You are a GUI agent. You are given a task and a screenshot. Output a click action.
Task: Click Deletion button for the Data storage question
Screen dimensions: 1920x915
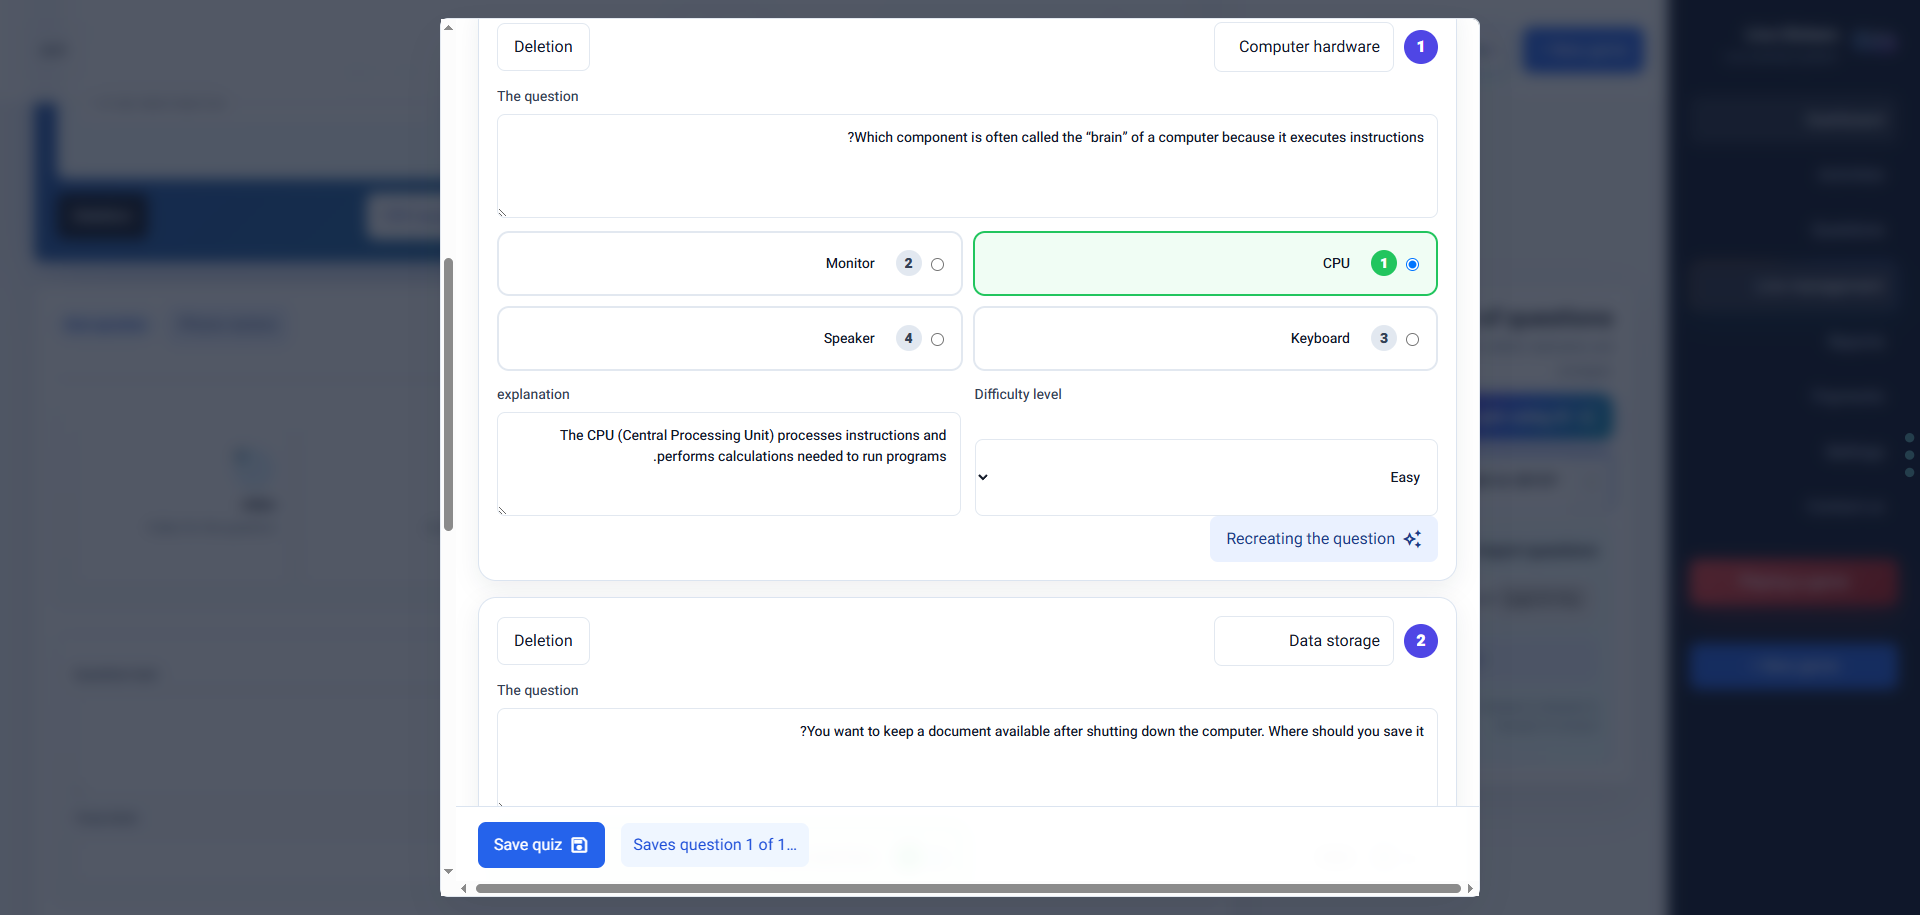(543, 641)
